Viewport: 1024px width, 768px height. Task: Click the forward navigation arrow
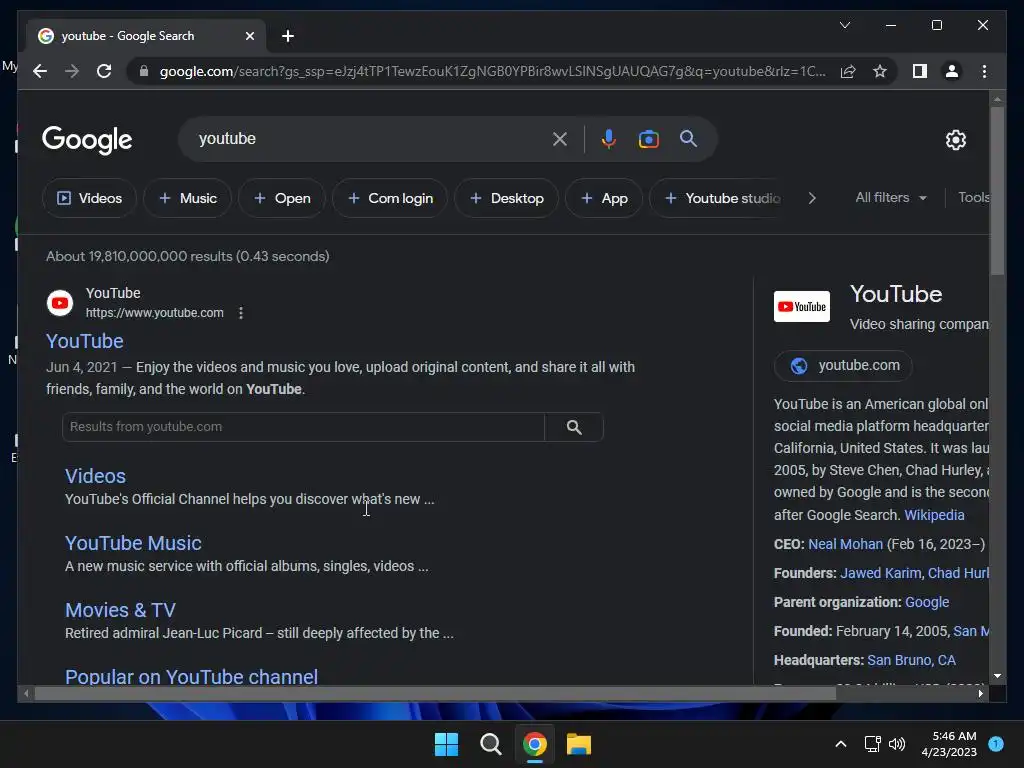(72, 71)
